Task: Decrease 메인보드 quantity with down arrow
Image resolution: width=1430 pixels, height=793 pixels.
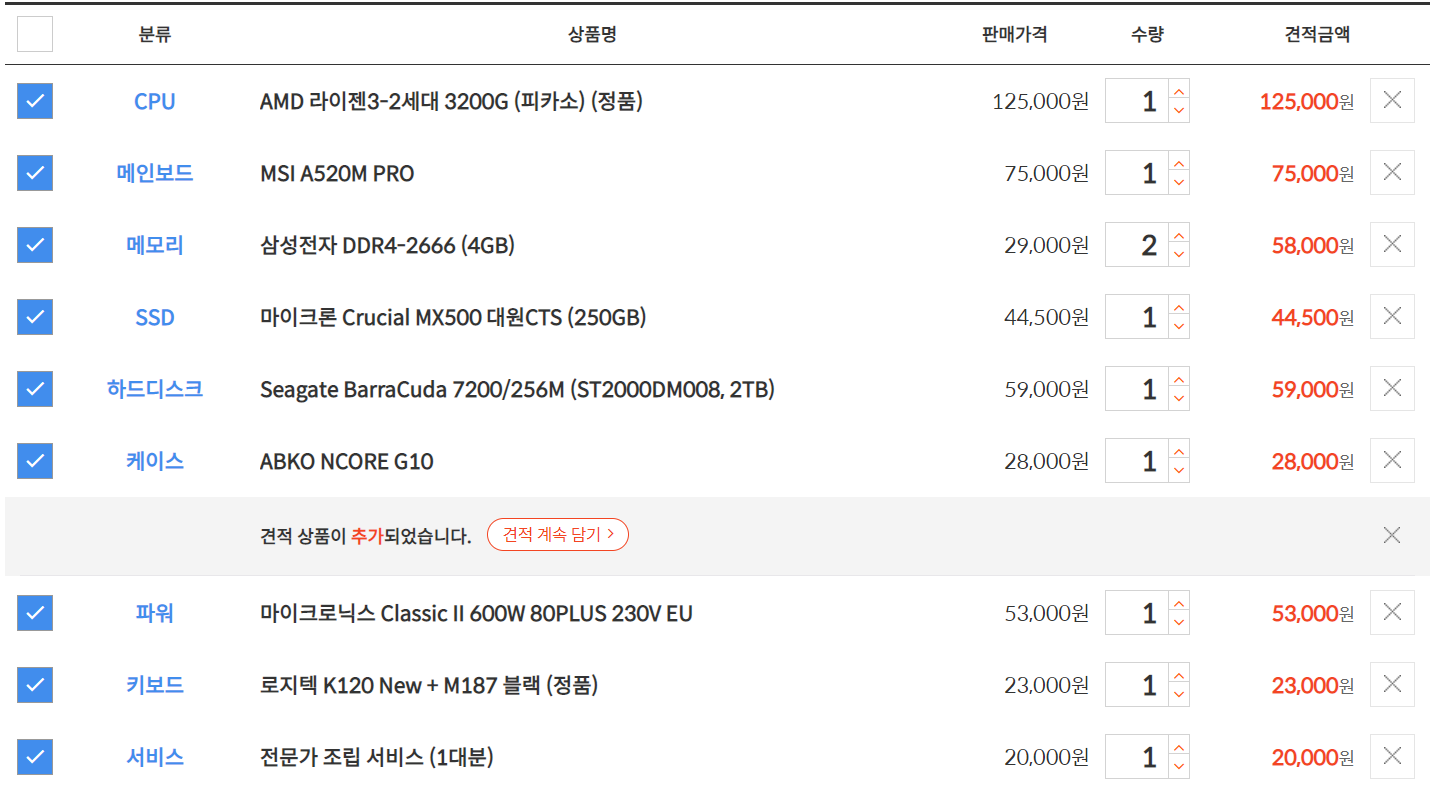Action: point(1179,184)
